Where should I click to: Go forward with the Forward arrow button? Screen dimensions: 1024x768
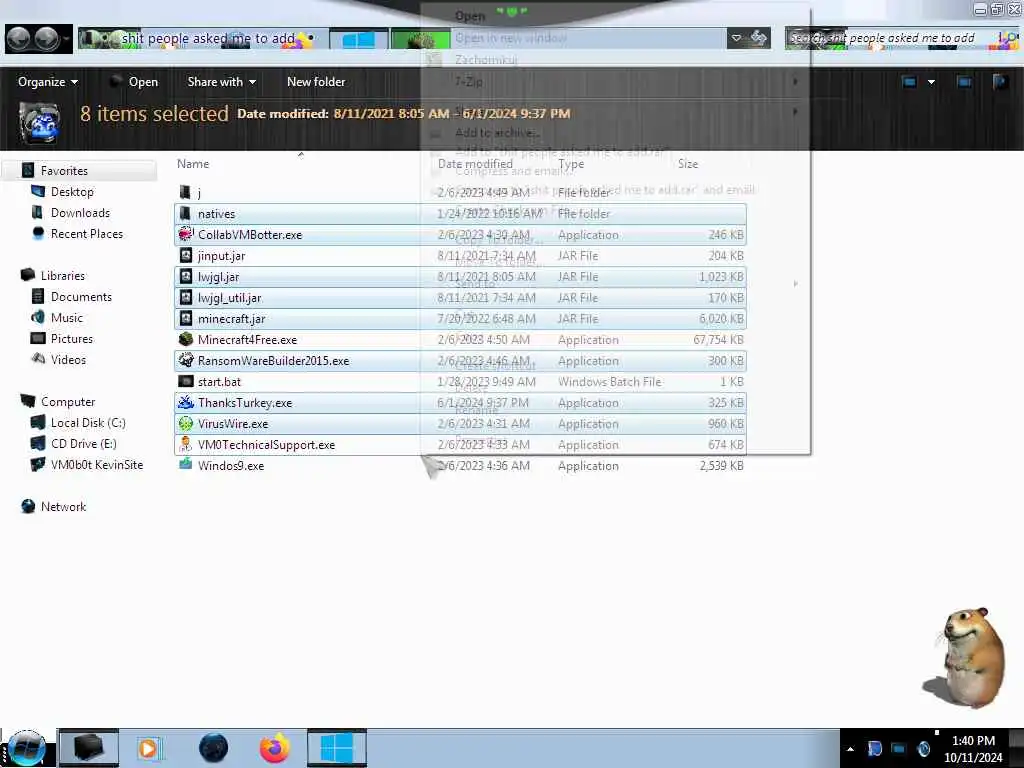click(x=46, y=39)
